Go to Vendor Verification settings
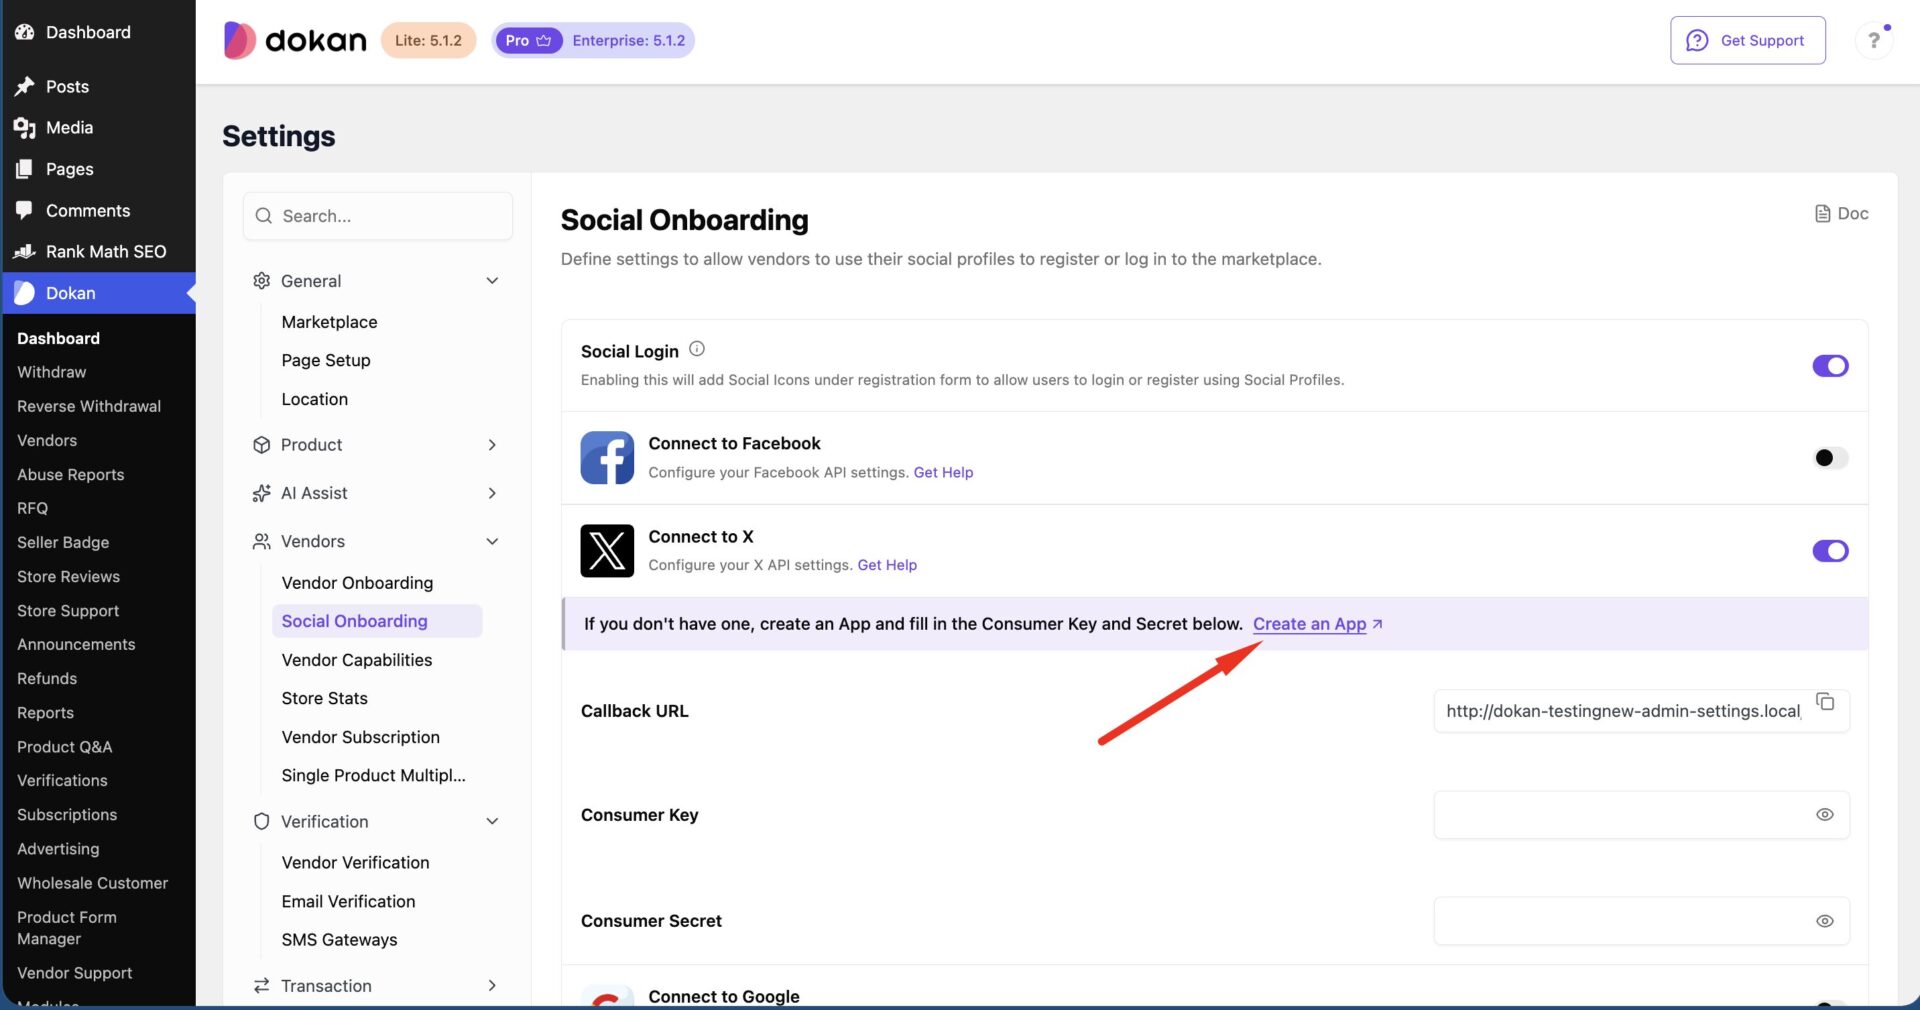 coord(356,862)
